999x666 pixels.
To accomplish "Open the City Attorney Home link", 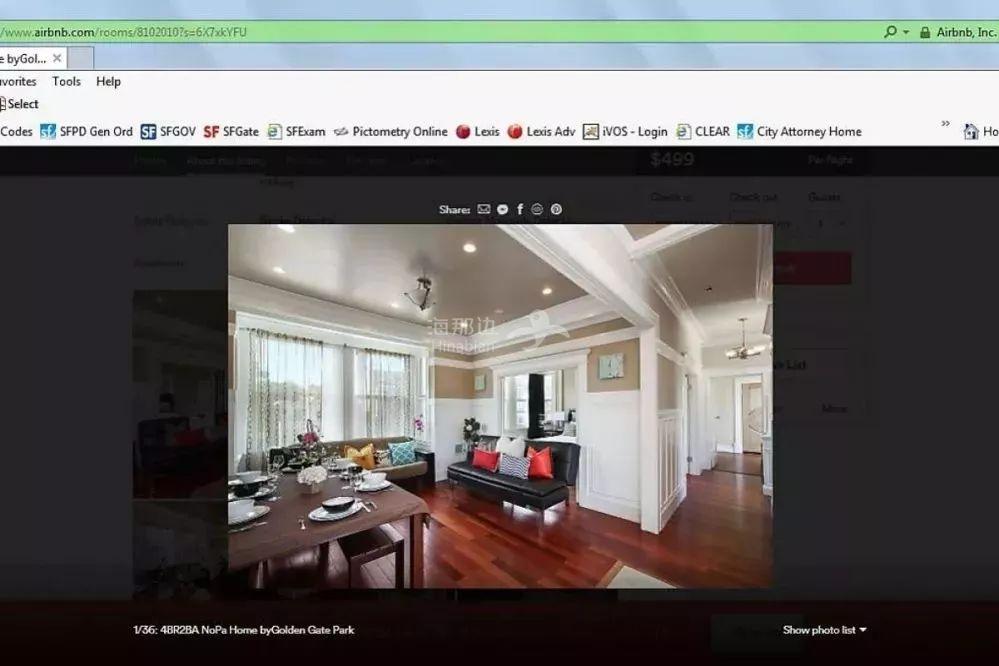I will [x=799, y=131].
